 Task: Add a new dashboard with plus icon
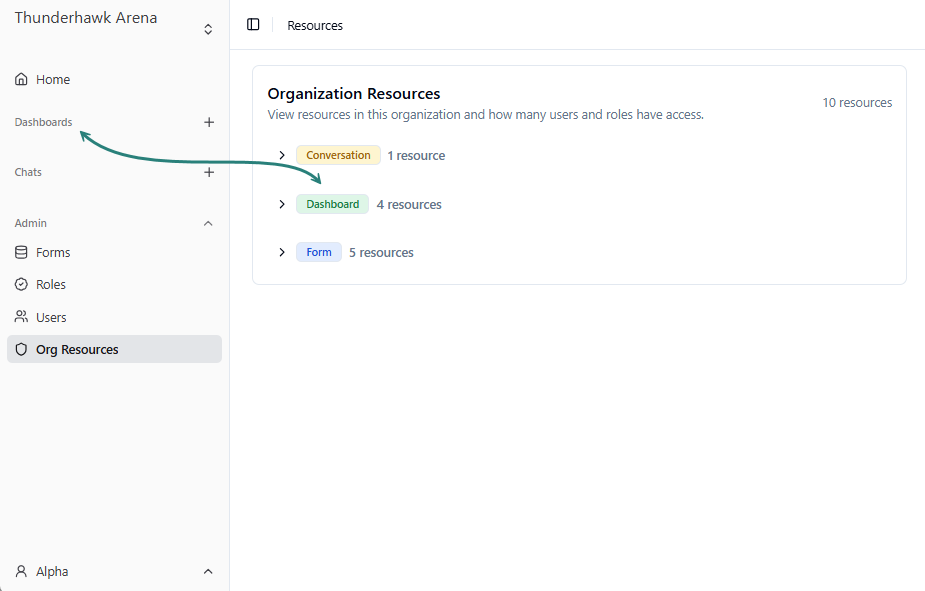(x=209, y=122)
